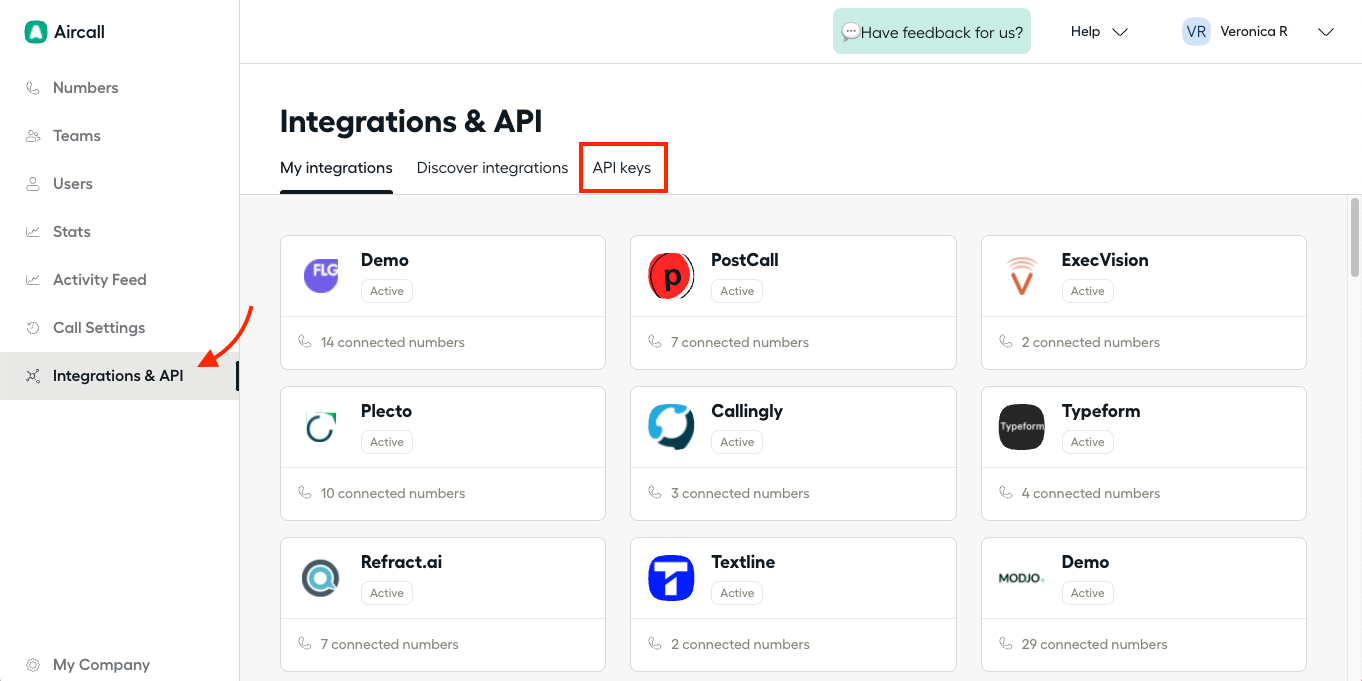Click the Active badge on Typeform card

(x=1088, y=442)
